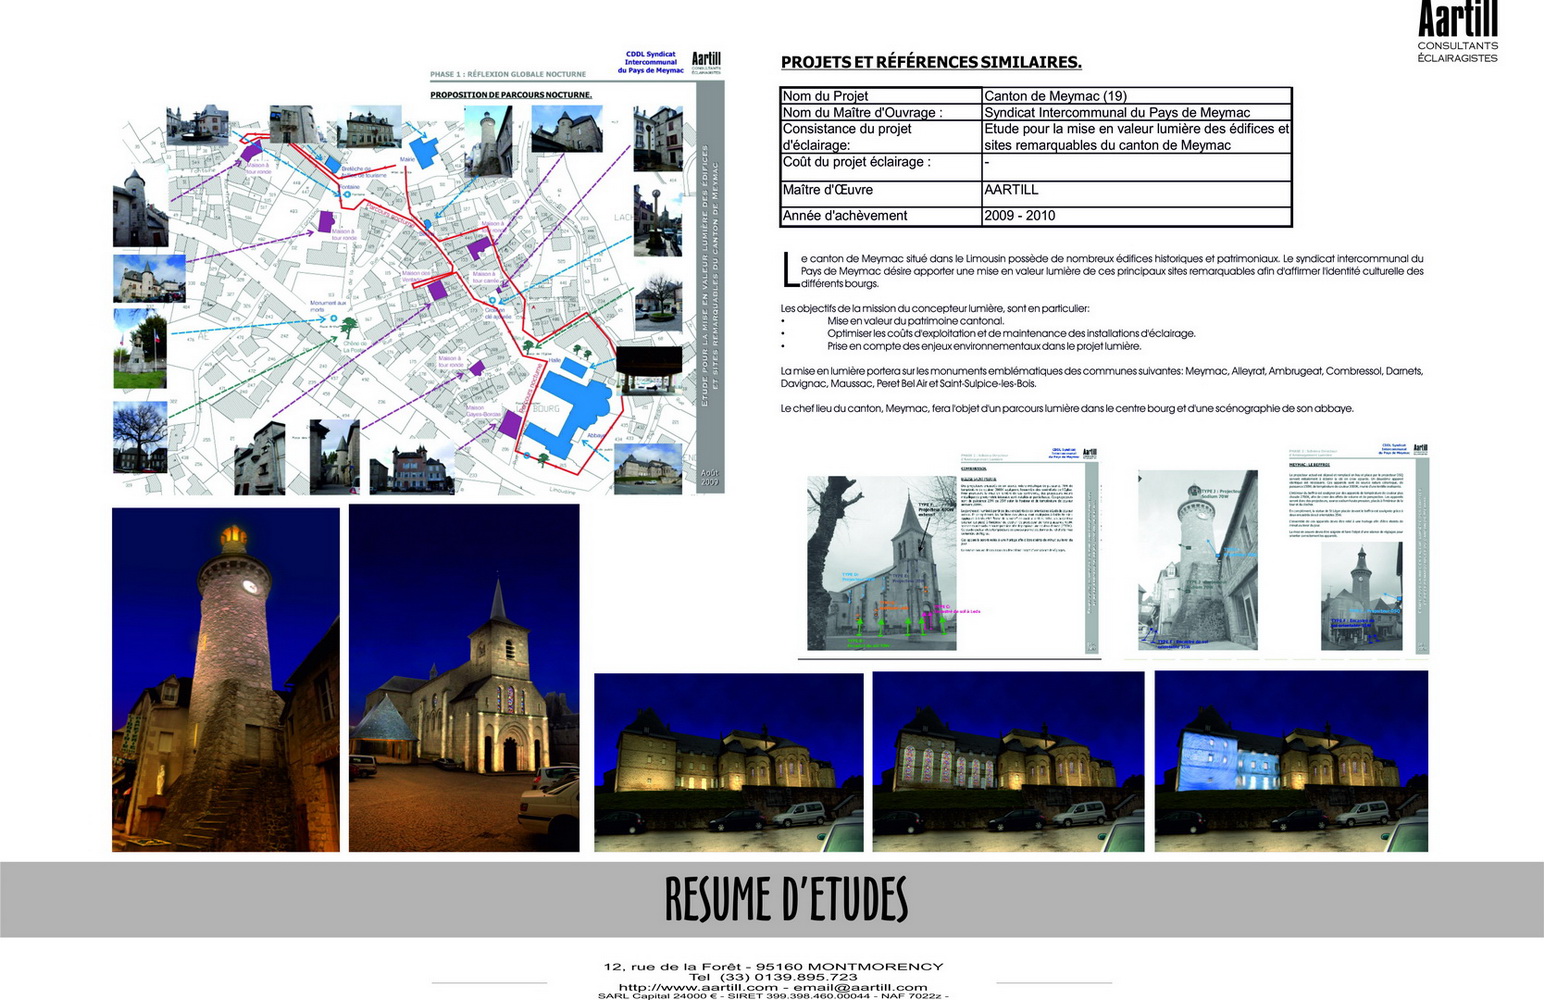1544x1000 pixels.
Task: Click 'Nom du Maître d'Ouvrage :' label
Action: [x=862, y=112]
